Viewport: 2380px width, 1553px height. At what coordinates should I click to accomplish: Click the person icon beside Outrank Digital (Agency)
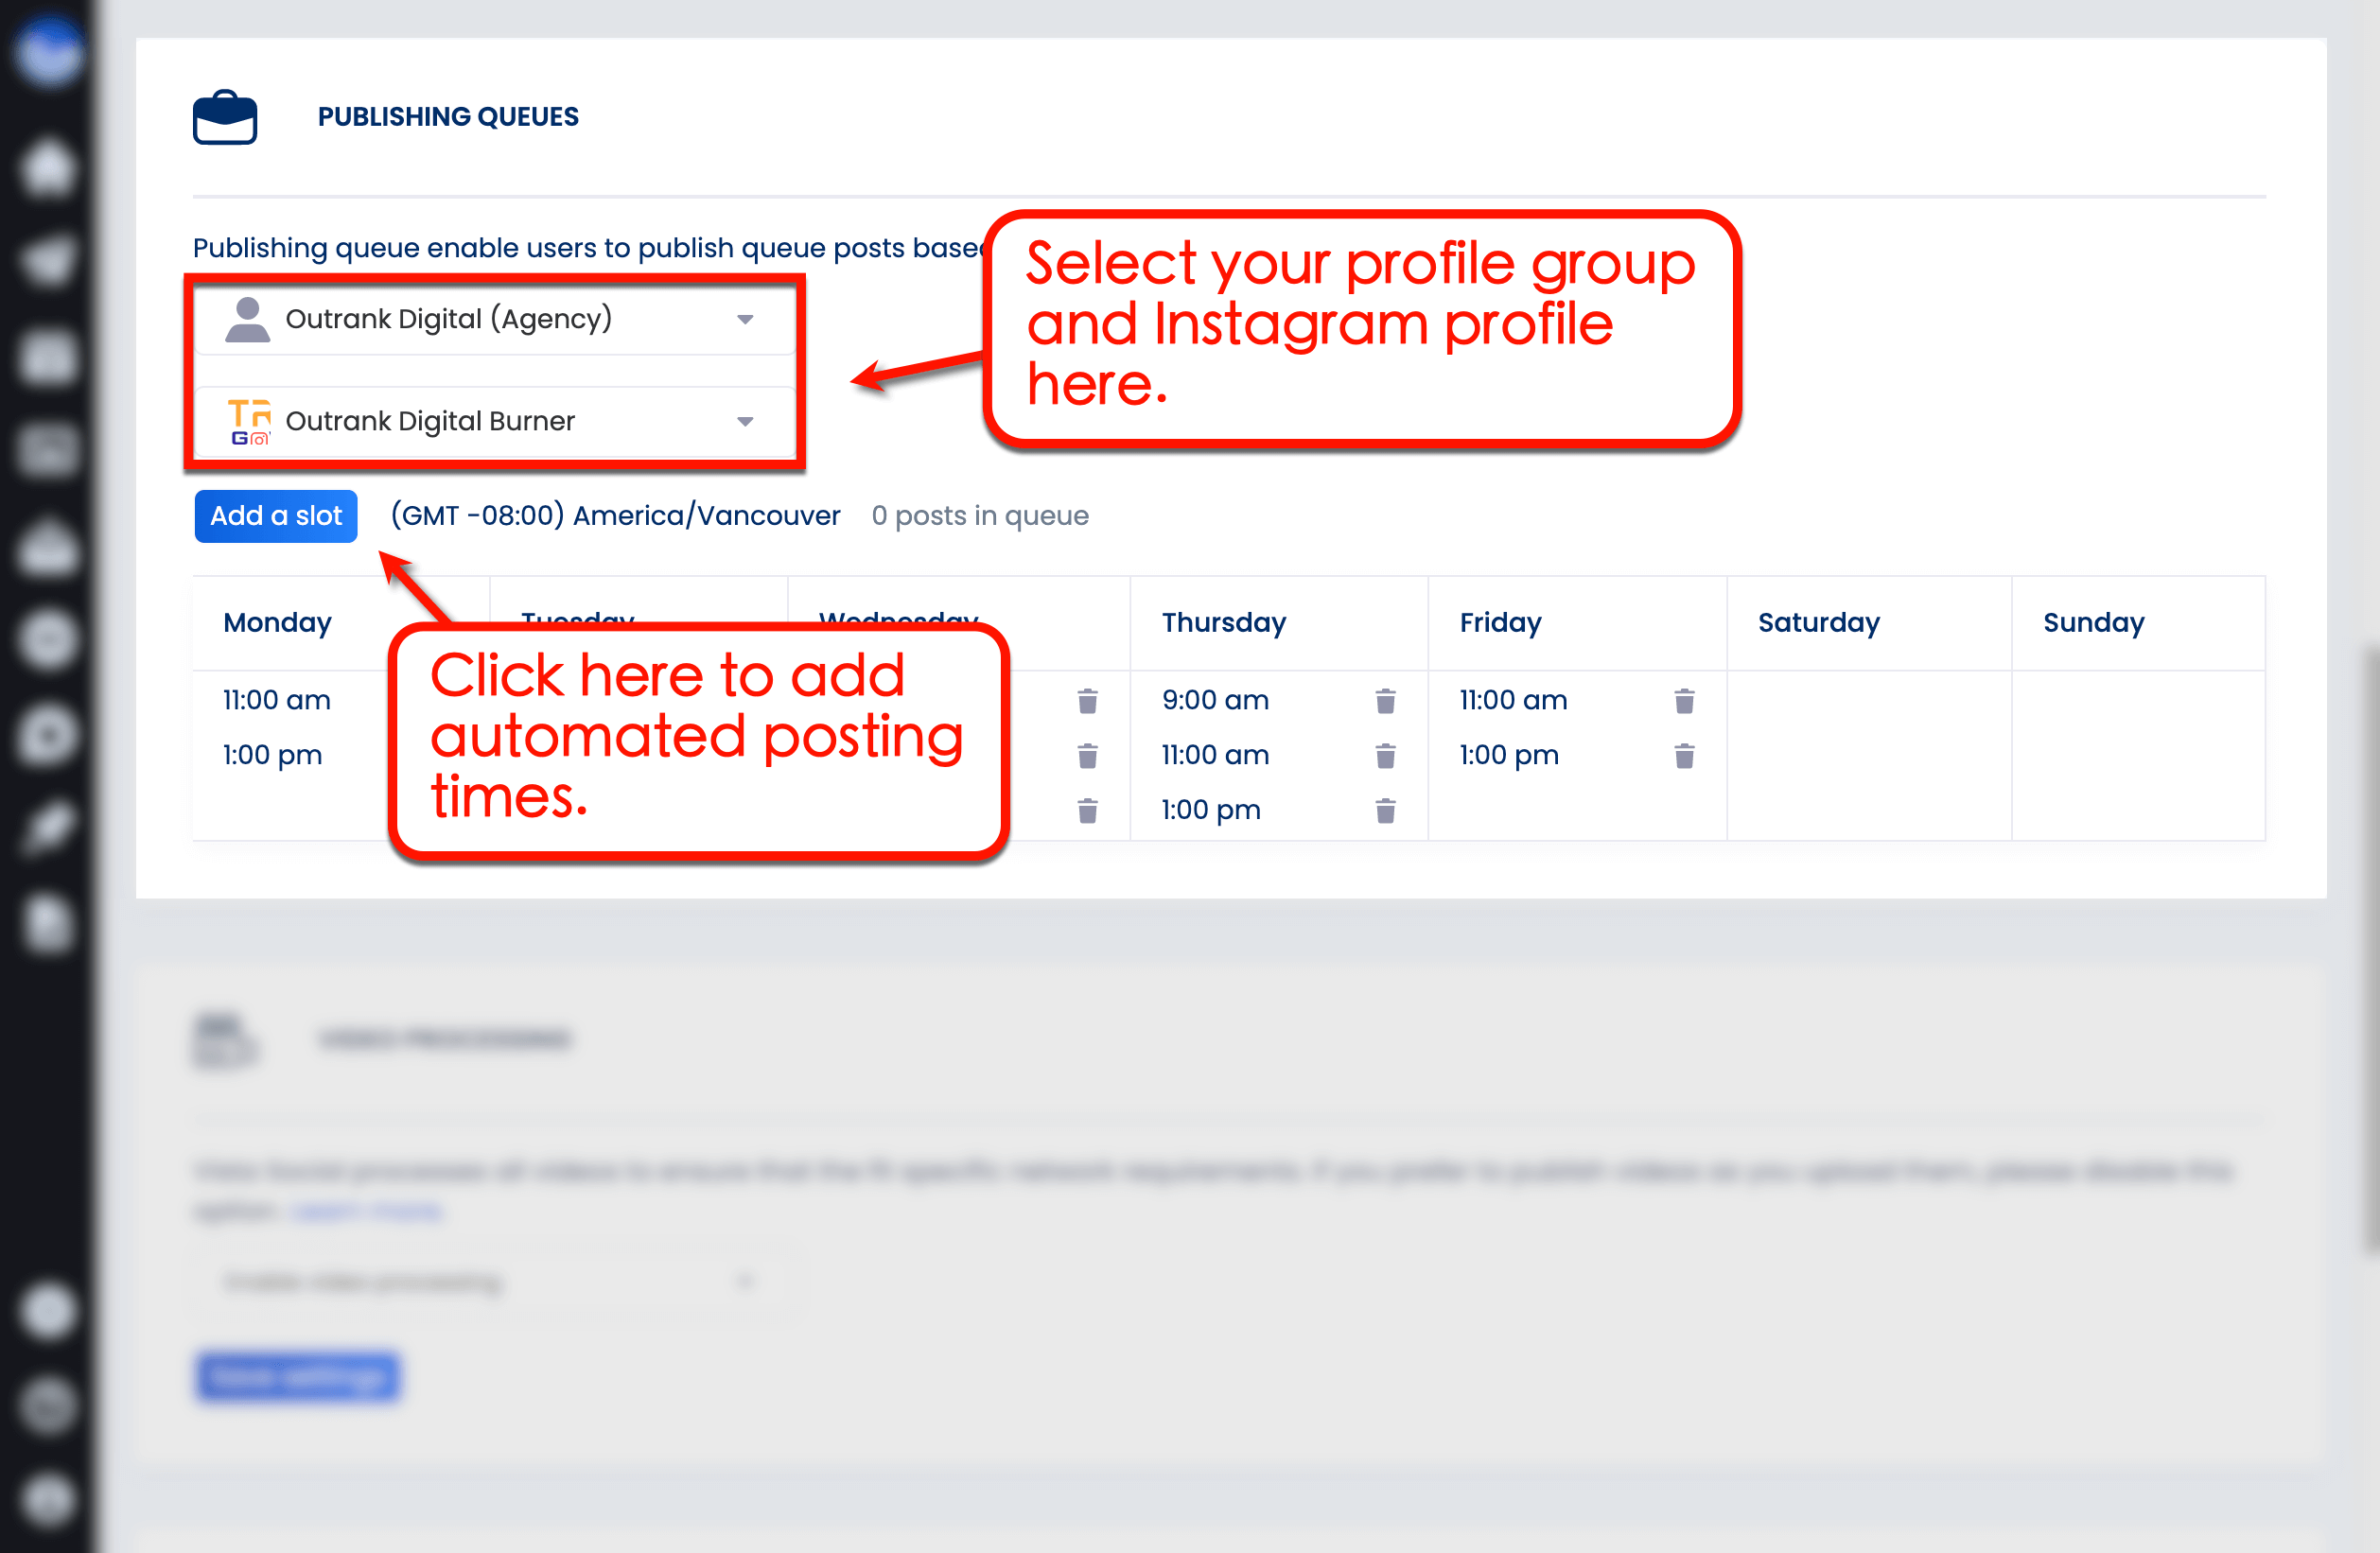pyautogui.click(x=247, y=318)
